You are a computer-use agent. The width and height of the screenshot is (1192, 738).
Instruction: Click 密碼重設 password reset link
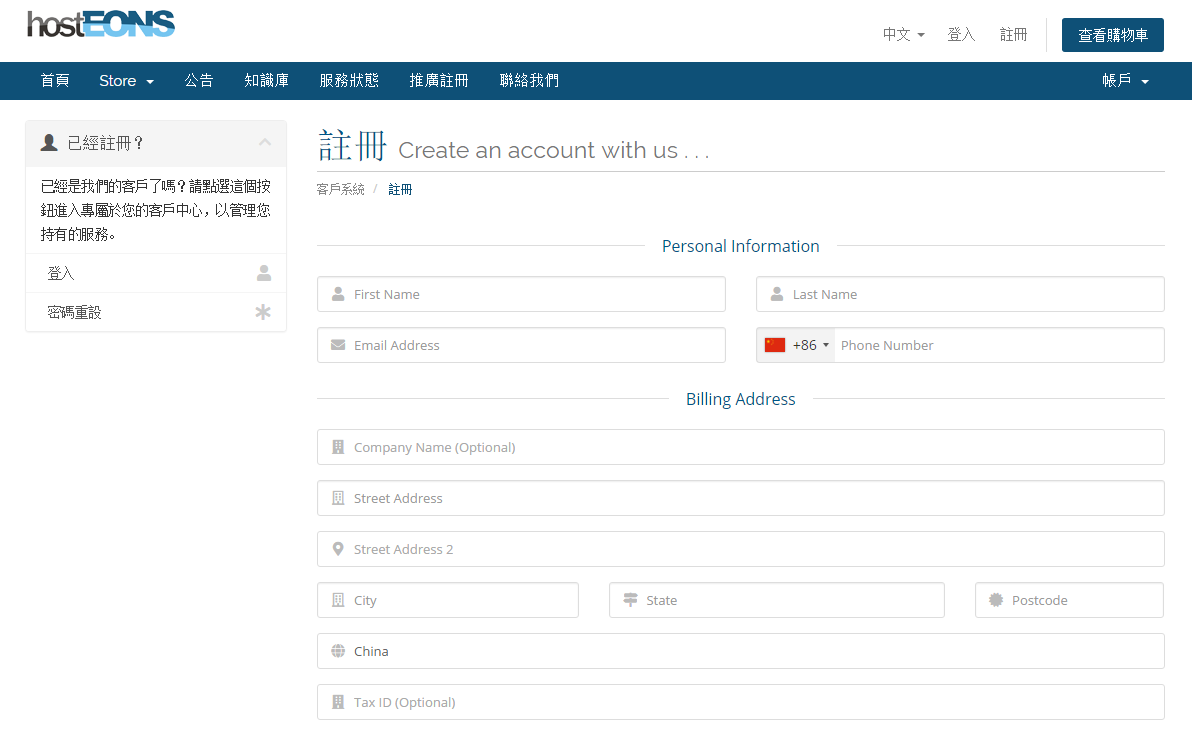(156, 312)
